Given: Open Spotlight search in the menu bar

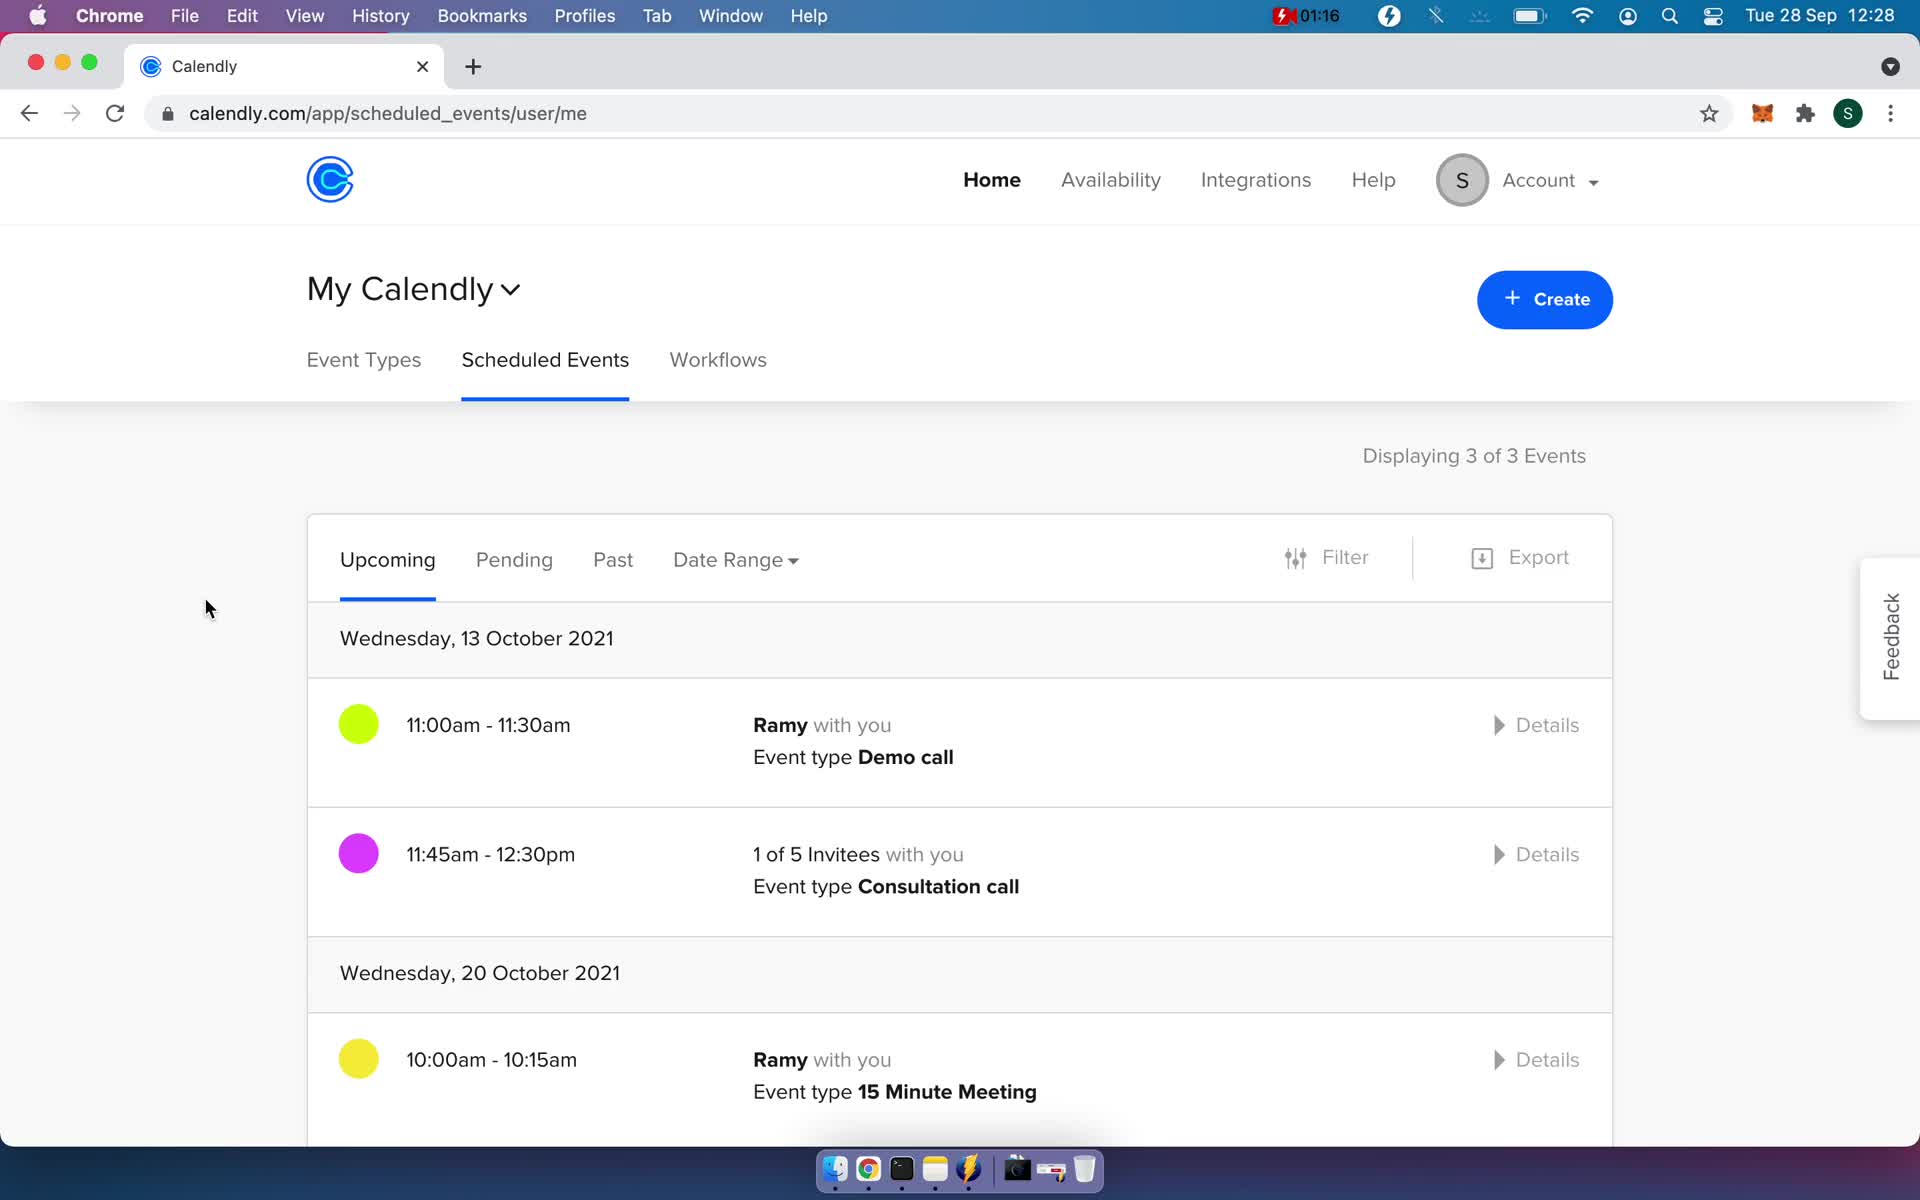Looking at the screenshot, I should coord(1669,16).
